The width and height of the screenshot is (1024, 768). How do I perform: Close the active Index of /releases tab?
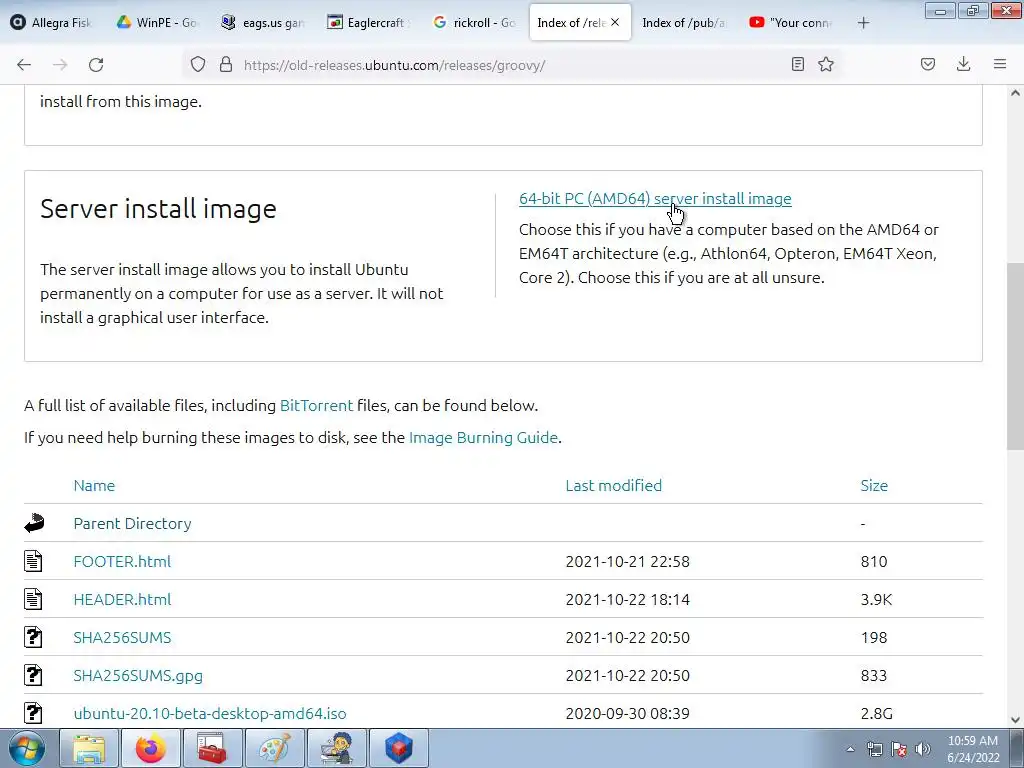point(615,22)
